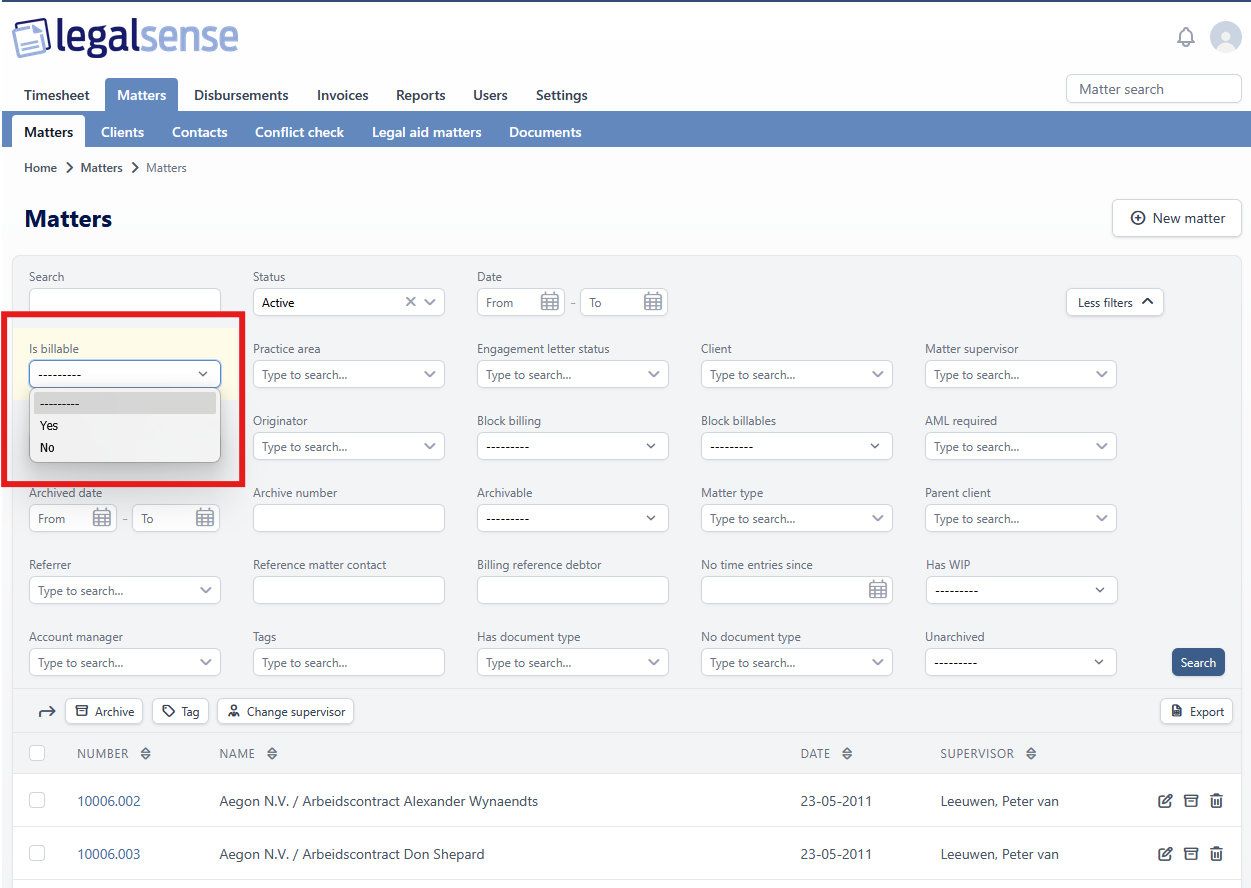The width and height of the screenshot is (1251, 888).
Task: Open the user profile avatar menu
Action: (x=1225, y=37)
